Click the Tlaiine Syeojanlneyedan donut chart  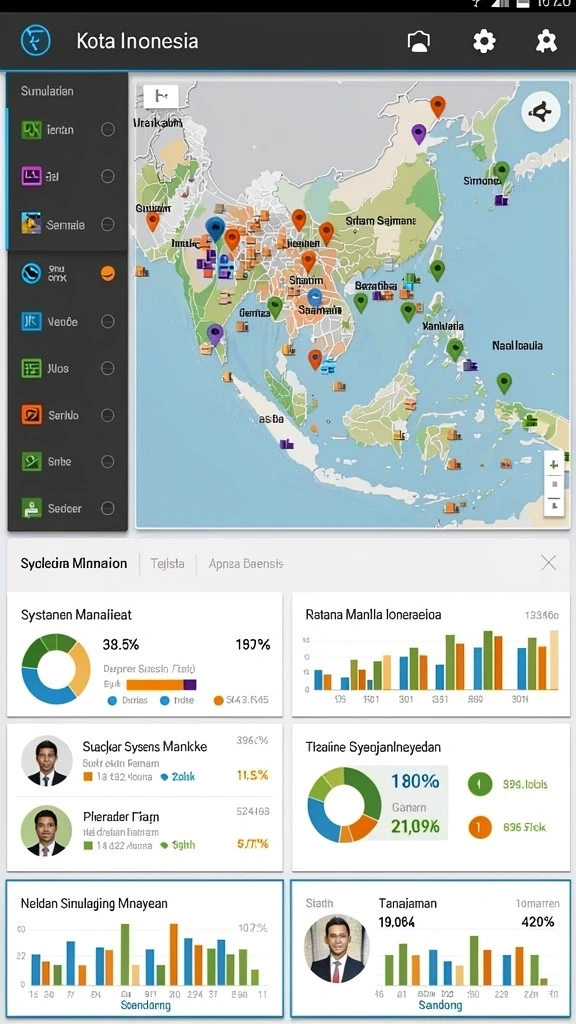click(344, 805)
